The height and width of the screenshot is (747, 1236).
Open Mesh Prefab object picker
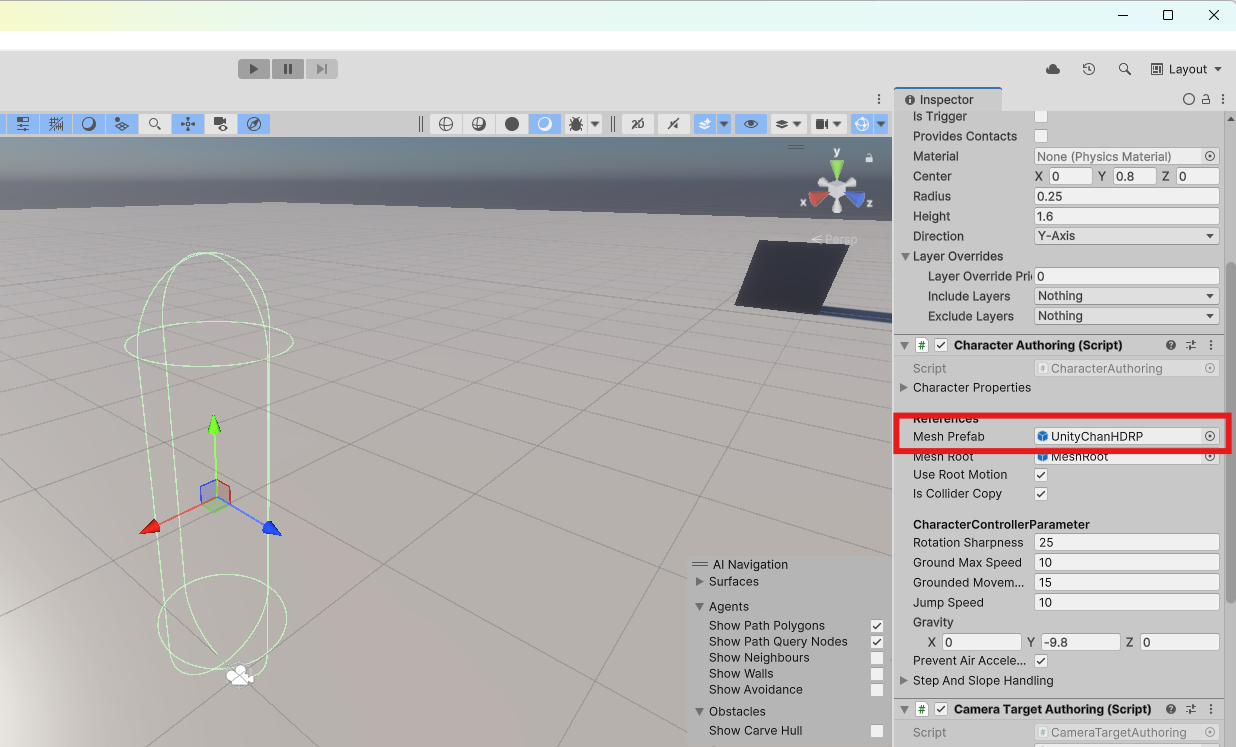click(1210, 436)
